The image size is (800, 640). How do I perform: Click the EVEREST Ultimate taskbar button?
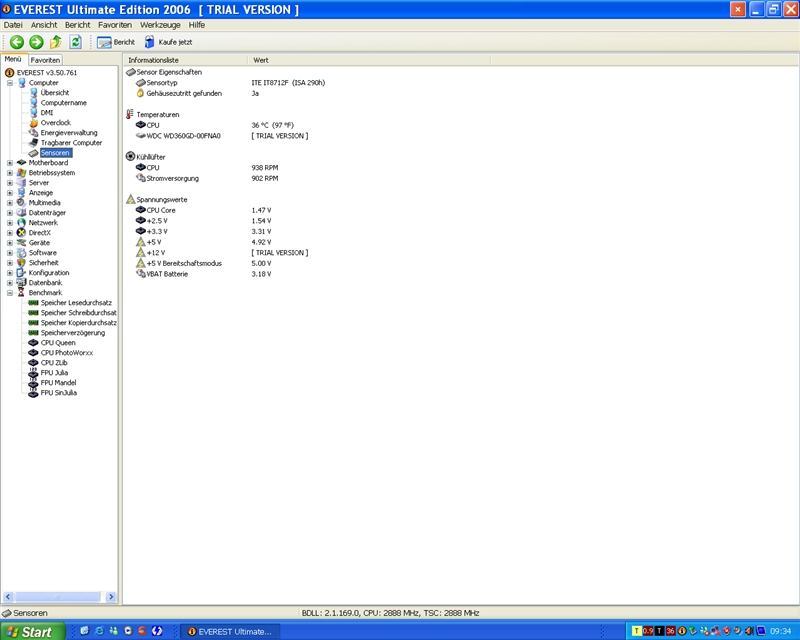(x=230, y=632)
